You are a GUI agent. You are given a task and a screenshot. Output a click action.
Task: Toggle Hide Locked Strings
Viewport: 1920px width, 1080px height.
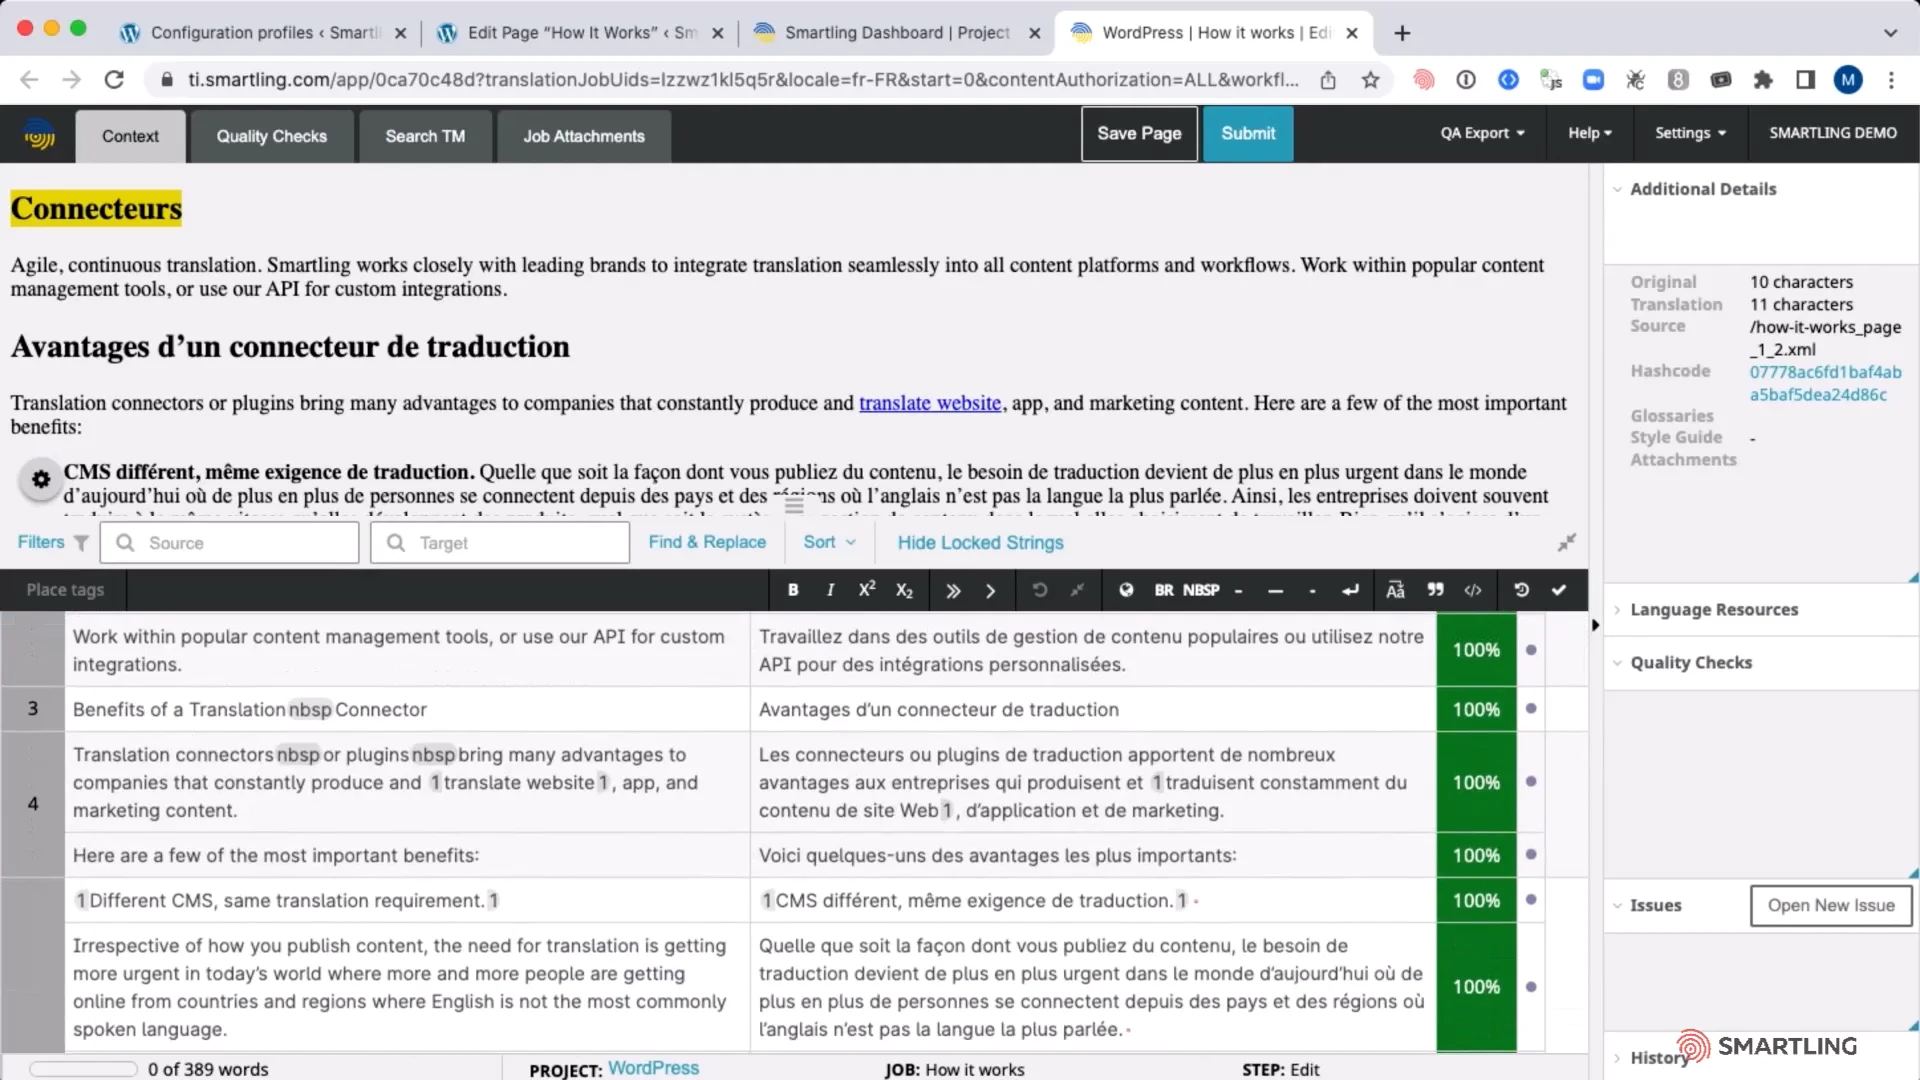(x=980, y=542)
